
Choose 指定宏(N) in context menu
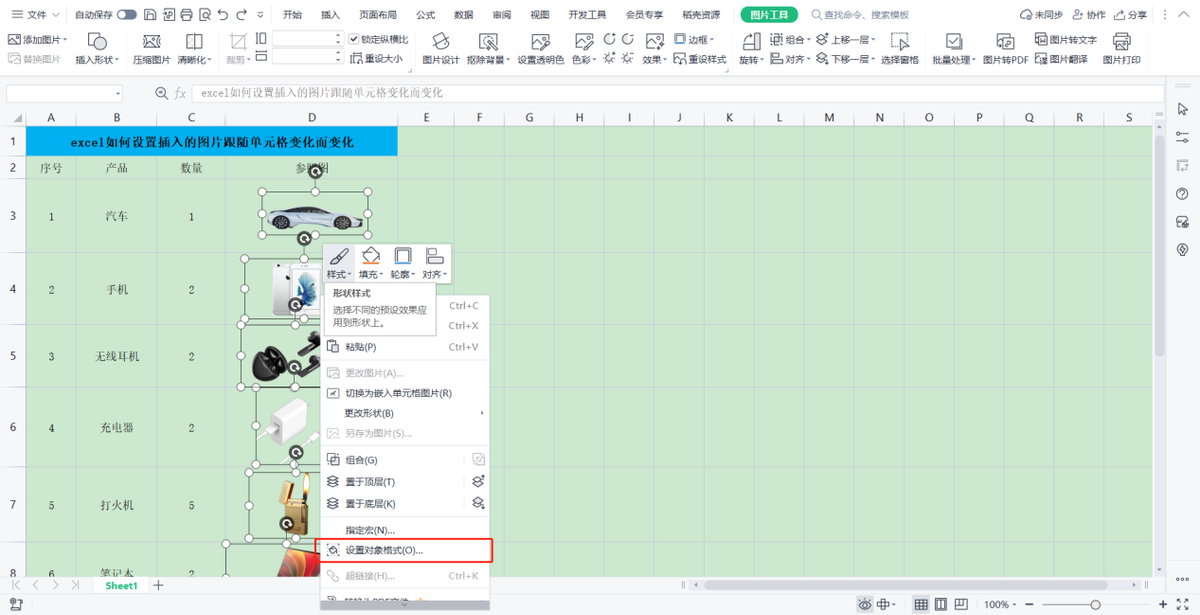404,529
